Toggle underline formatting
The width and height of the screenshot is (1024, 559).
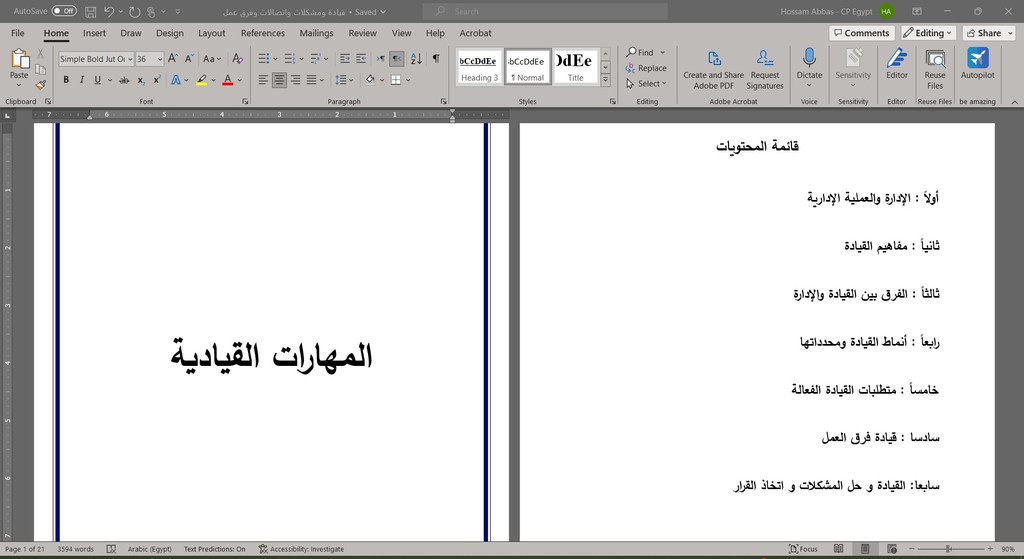[97, 80]
